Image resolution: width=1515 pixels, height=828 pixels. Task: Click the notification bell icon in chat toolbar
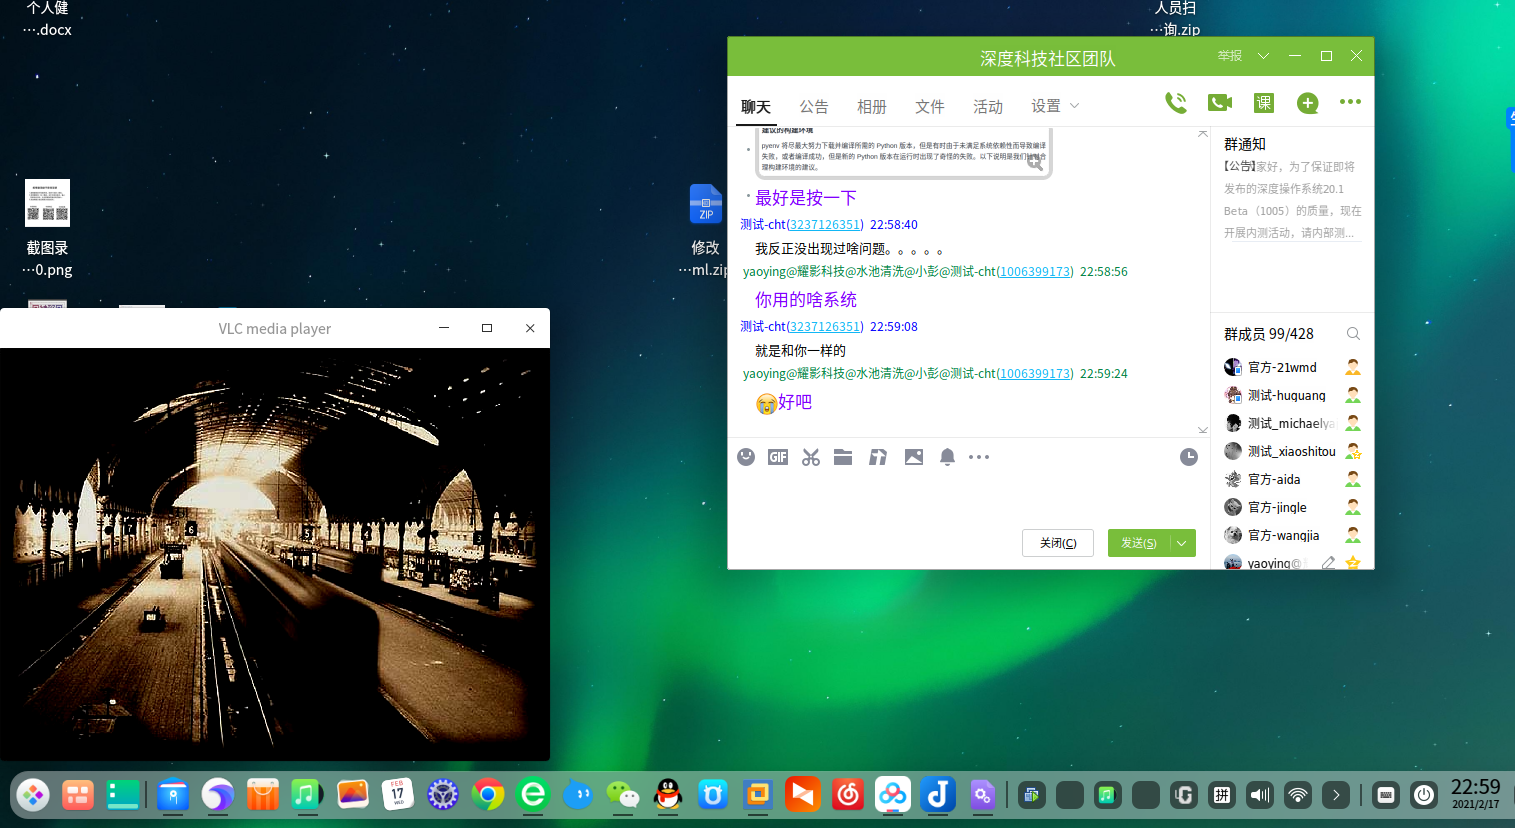(x=947, y=457)
